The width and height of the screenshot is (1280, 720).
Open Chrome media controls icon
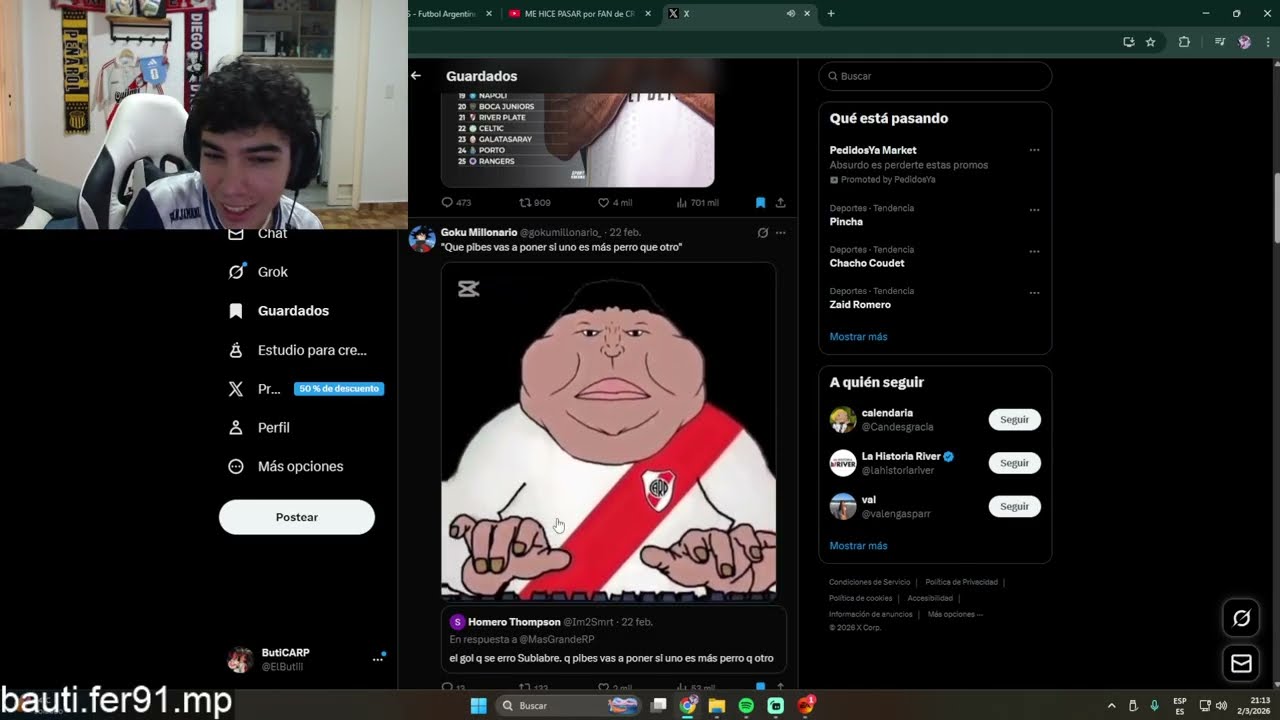(x=1220, y=42)
